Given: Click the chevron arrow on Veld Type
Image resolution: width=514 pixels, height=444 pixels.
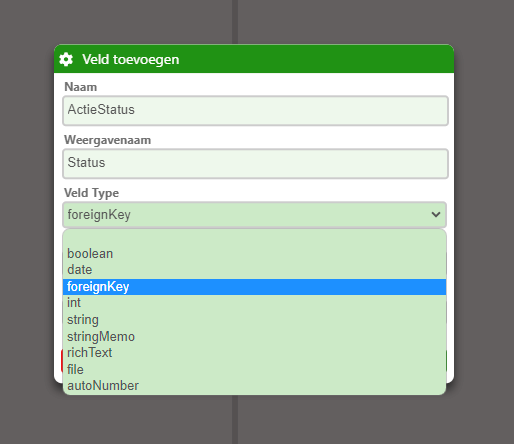Looking at the screenshot, I should coord(436,214).
